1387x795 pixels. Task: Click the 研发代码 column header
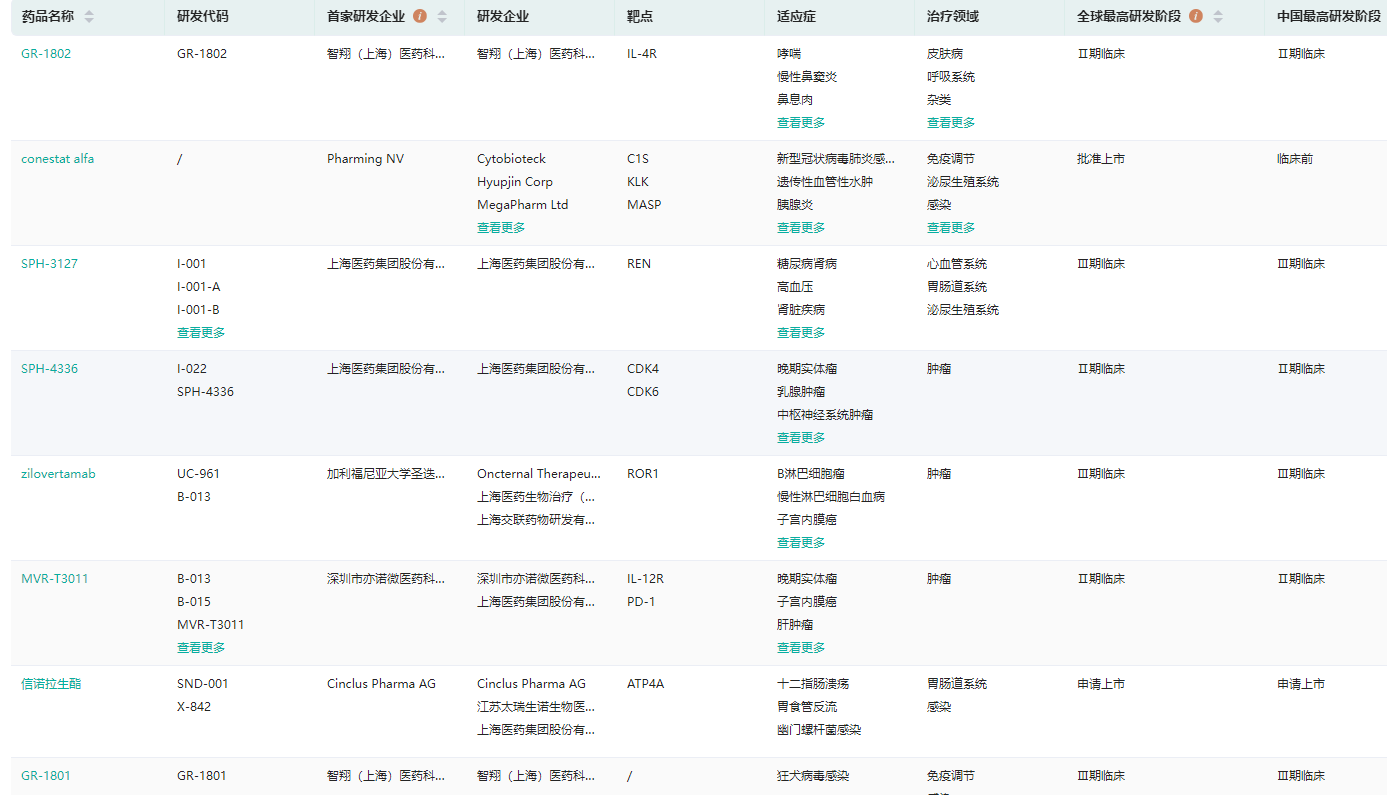coord(203,17)
